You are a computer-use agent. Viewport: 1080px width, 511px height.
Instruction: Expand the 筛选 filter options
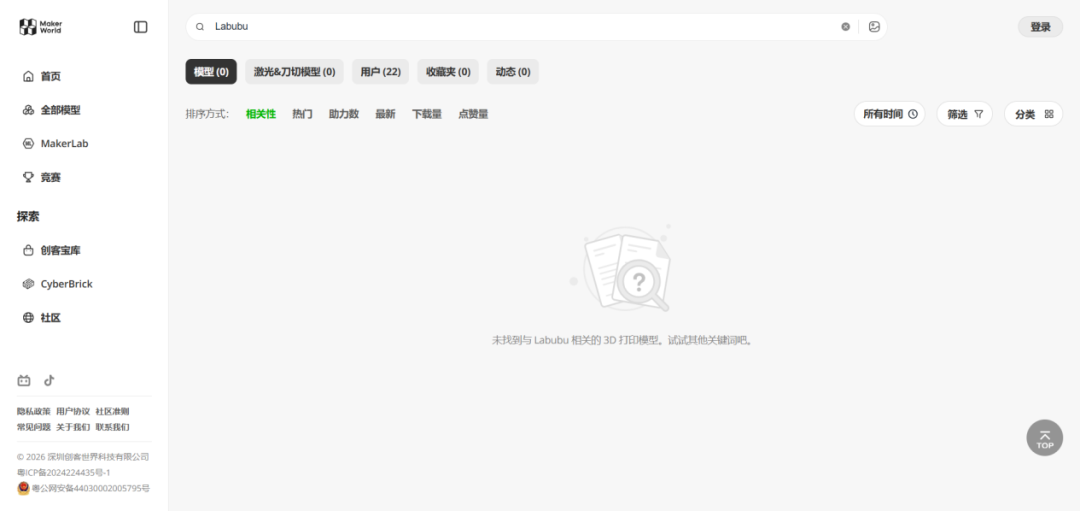point(965,114)
